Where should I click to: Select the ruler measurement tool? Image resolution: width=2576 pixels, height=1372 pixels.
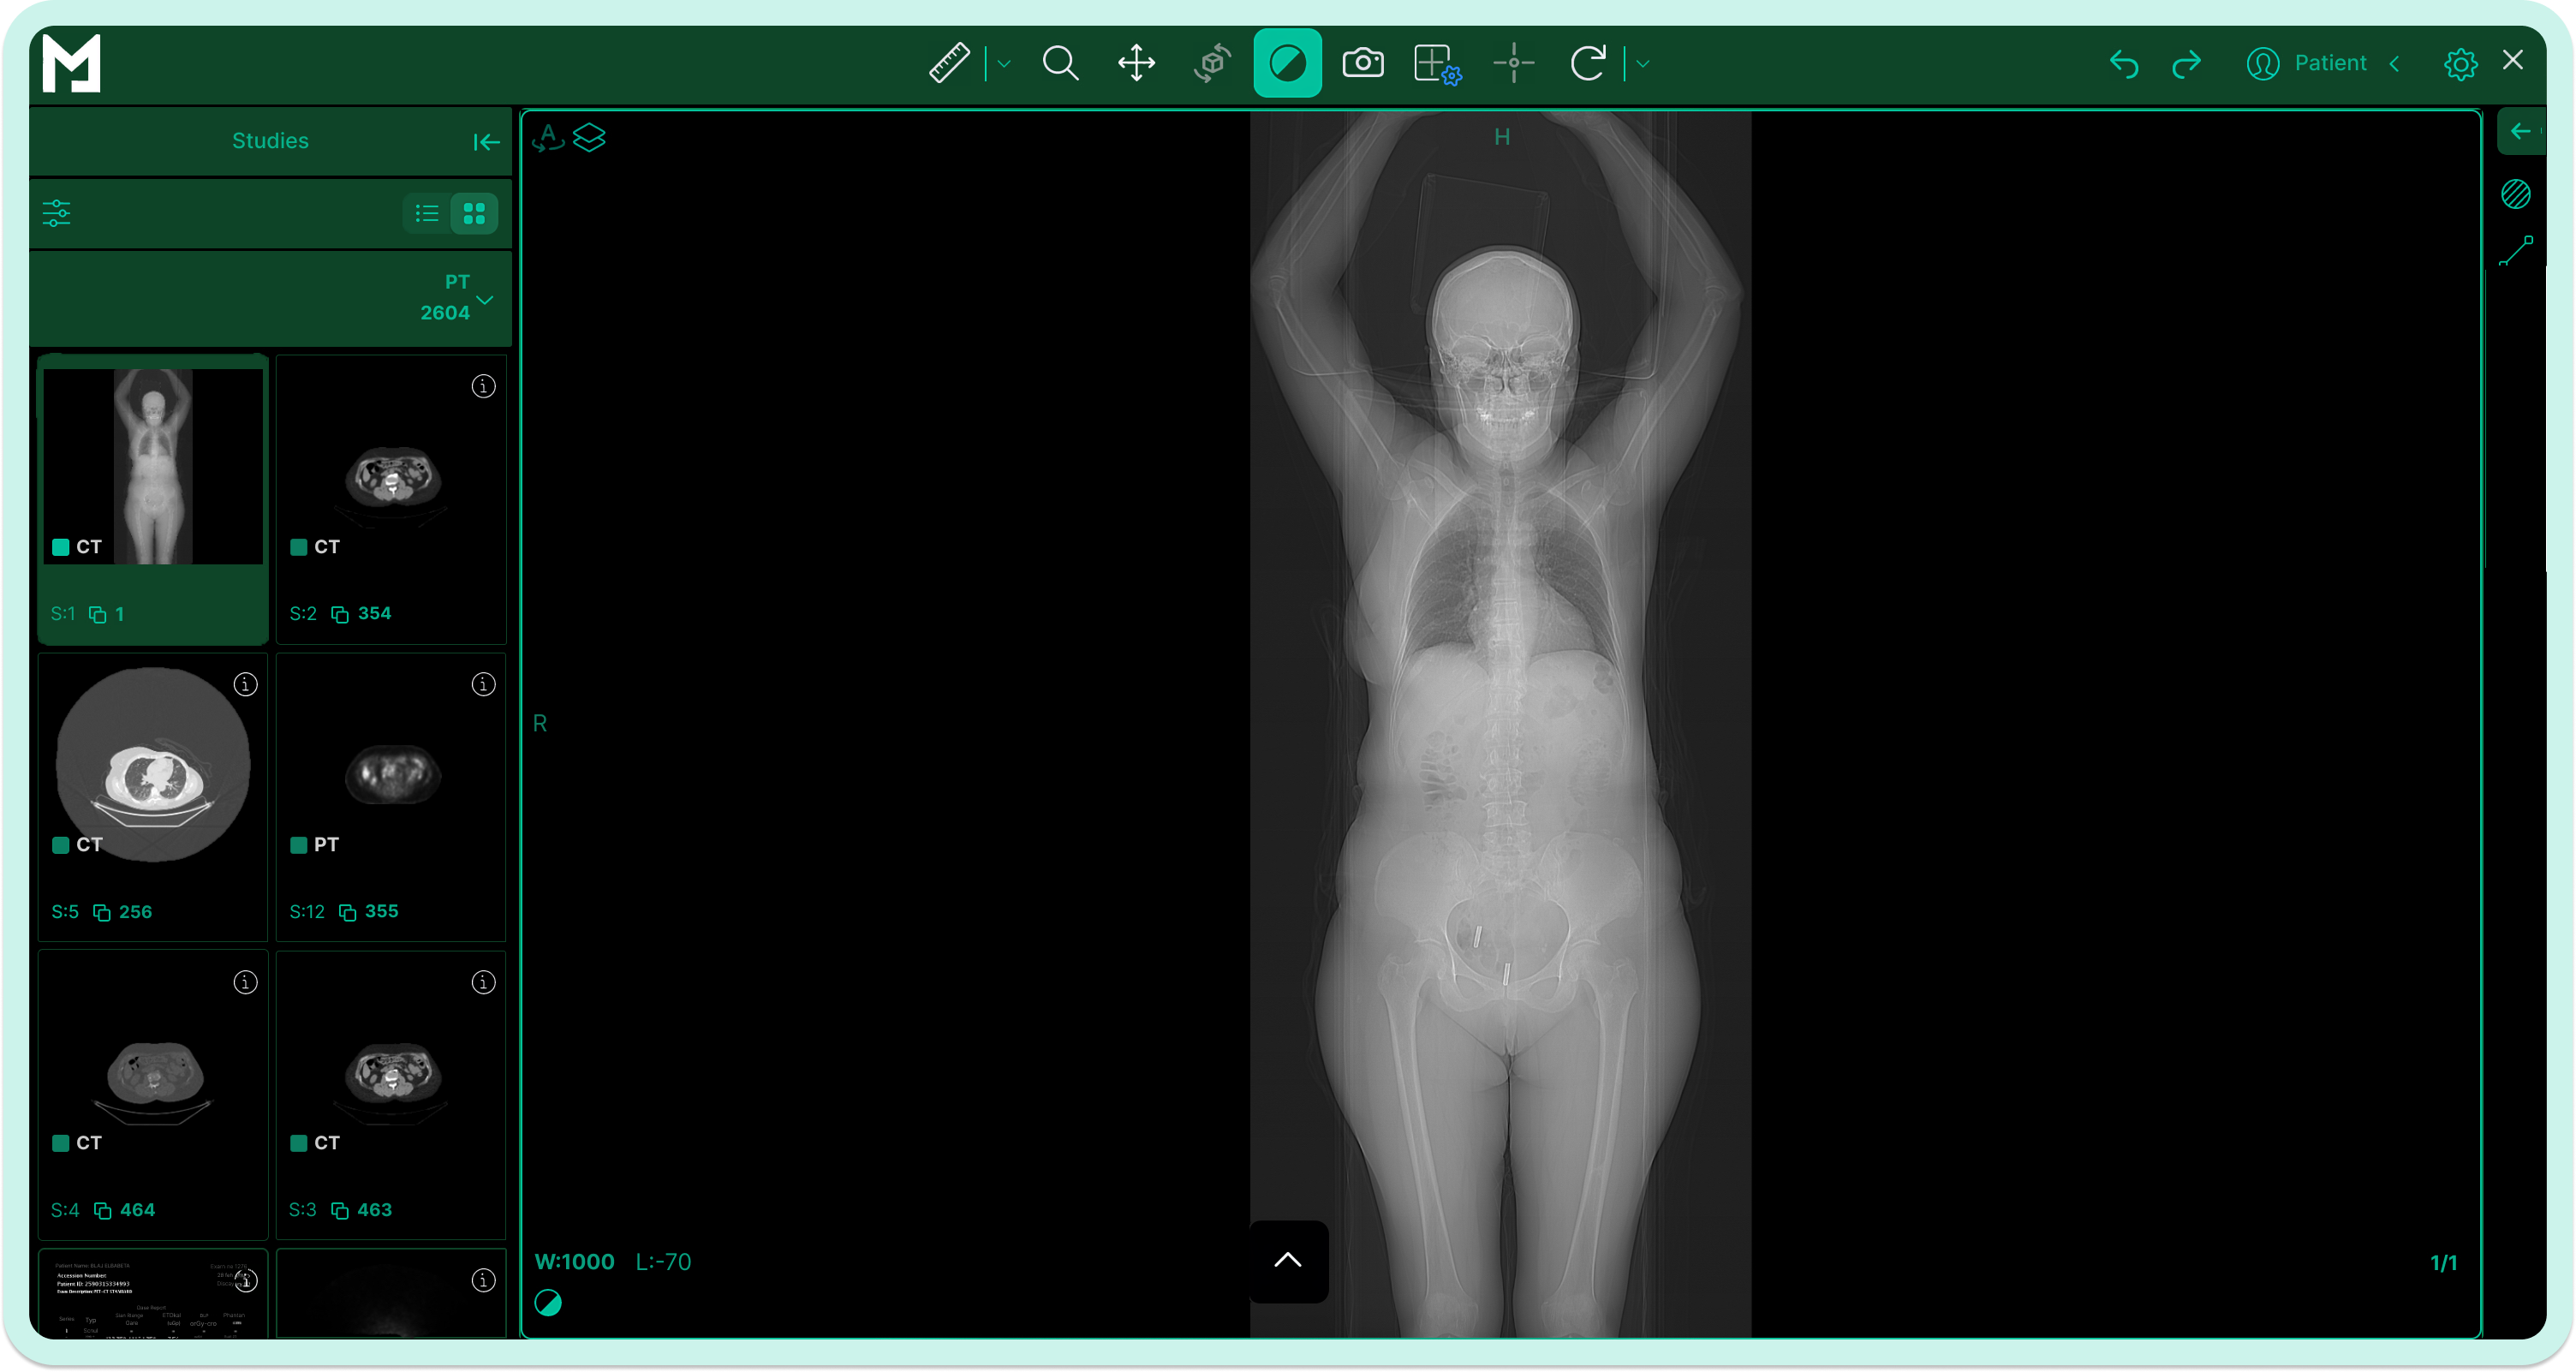click(948, 63)
